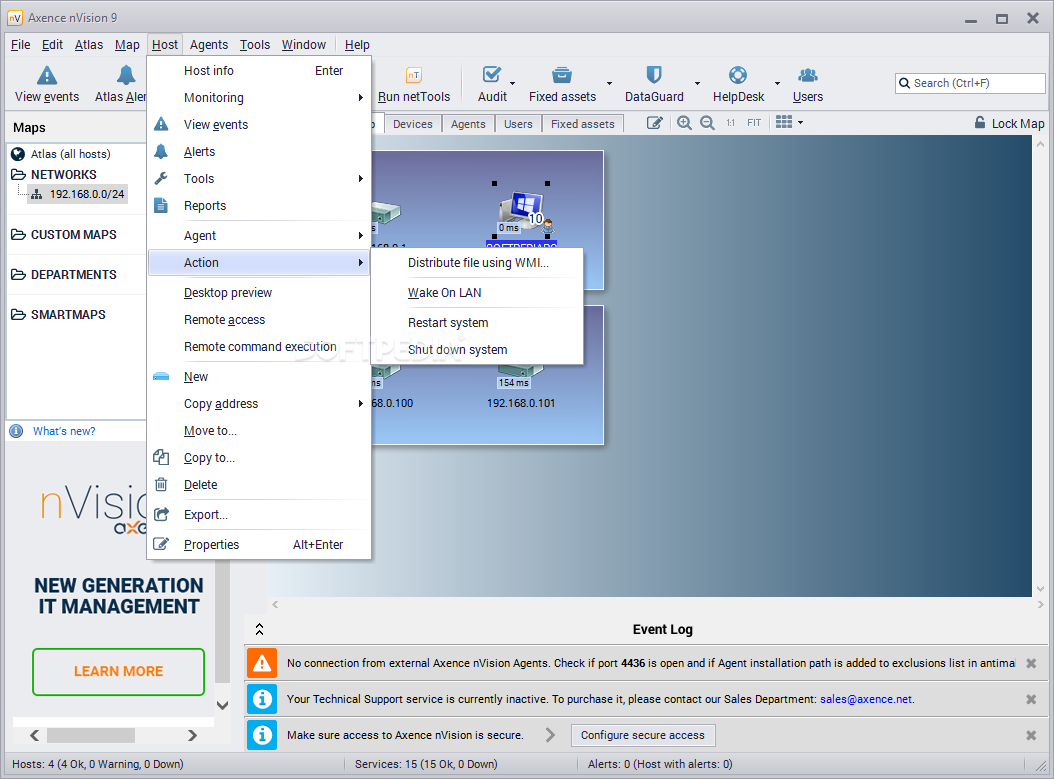This screenshot has height=779, width=1054.
Task: Switch to Users tab
Action: tap(518, 124)
